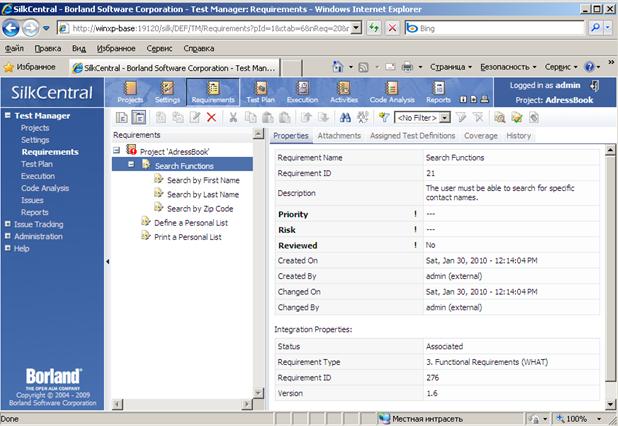
Task: Go to Projects in the sidebar
Action: [35, 128]
